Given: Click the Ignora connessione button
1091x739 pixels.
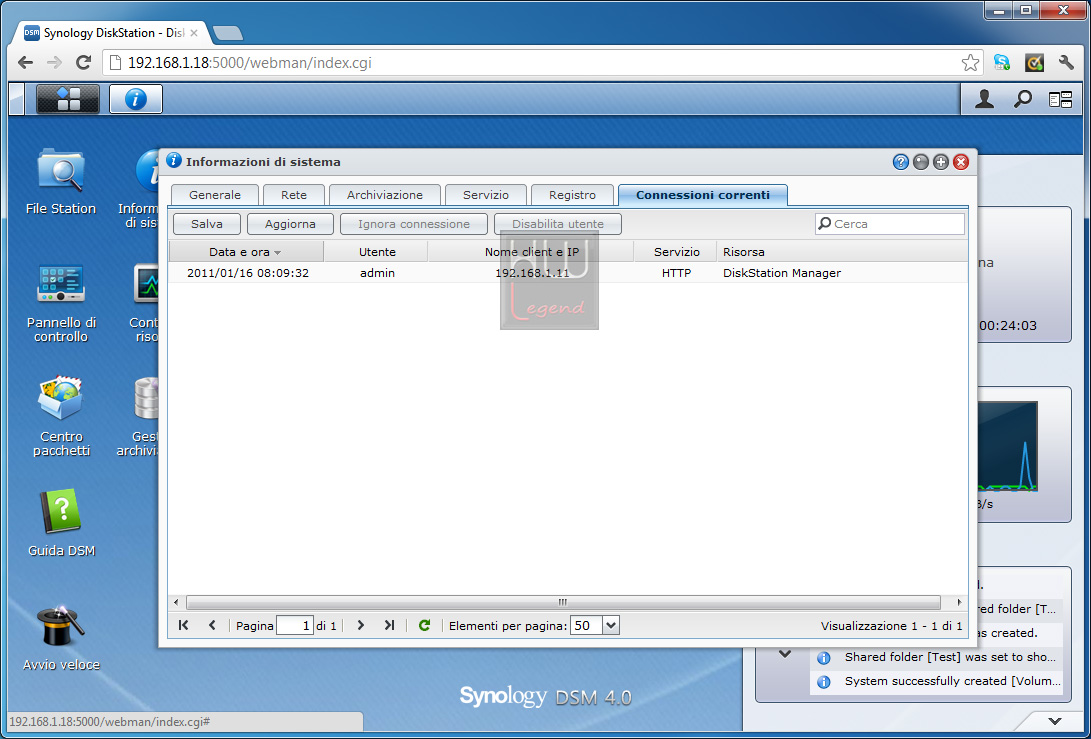Looking at the screenshot, I should pyautogui.click(x=414, y=224).
